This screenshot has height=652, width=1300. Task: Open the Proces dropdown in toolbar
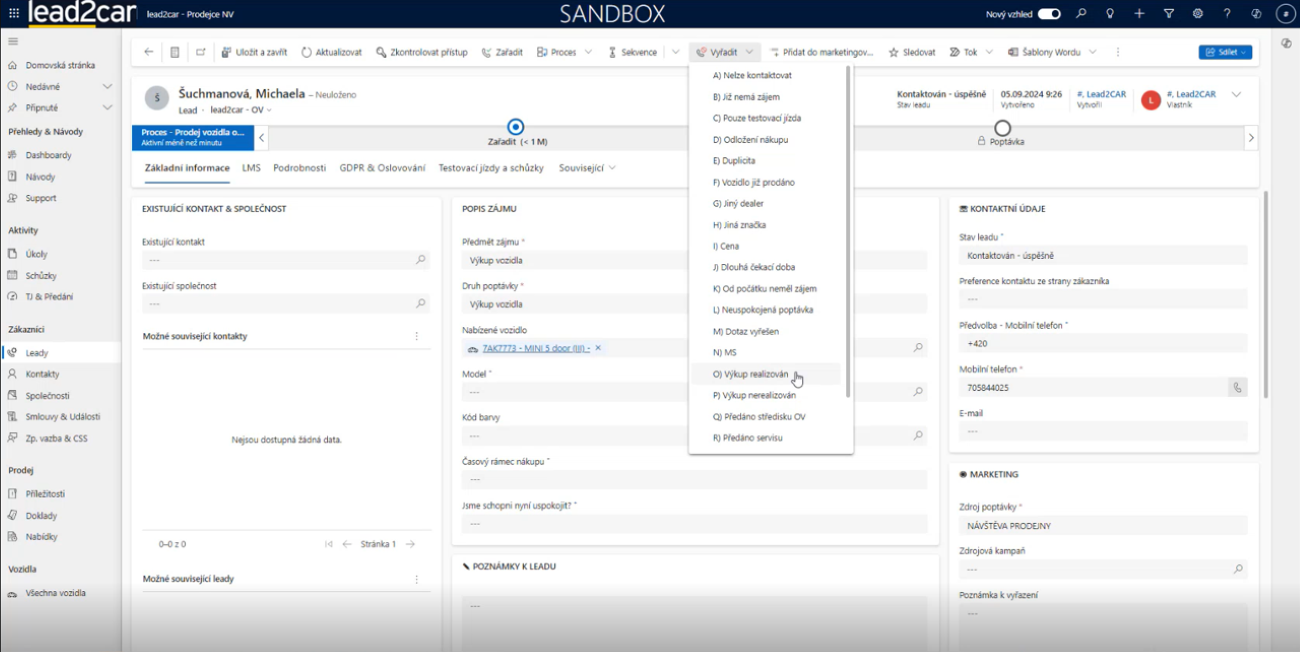coord(564,52)
